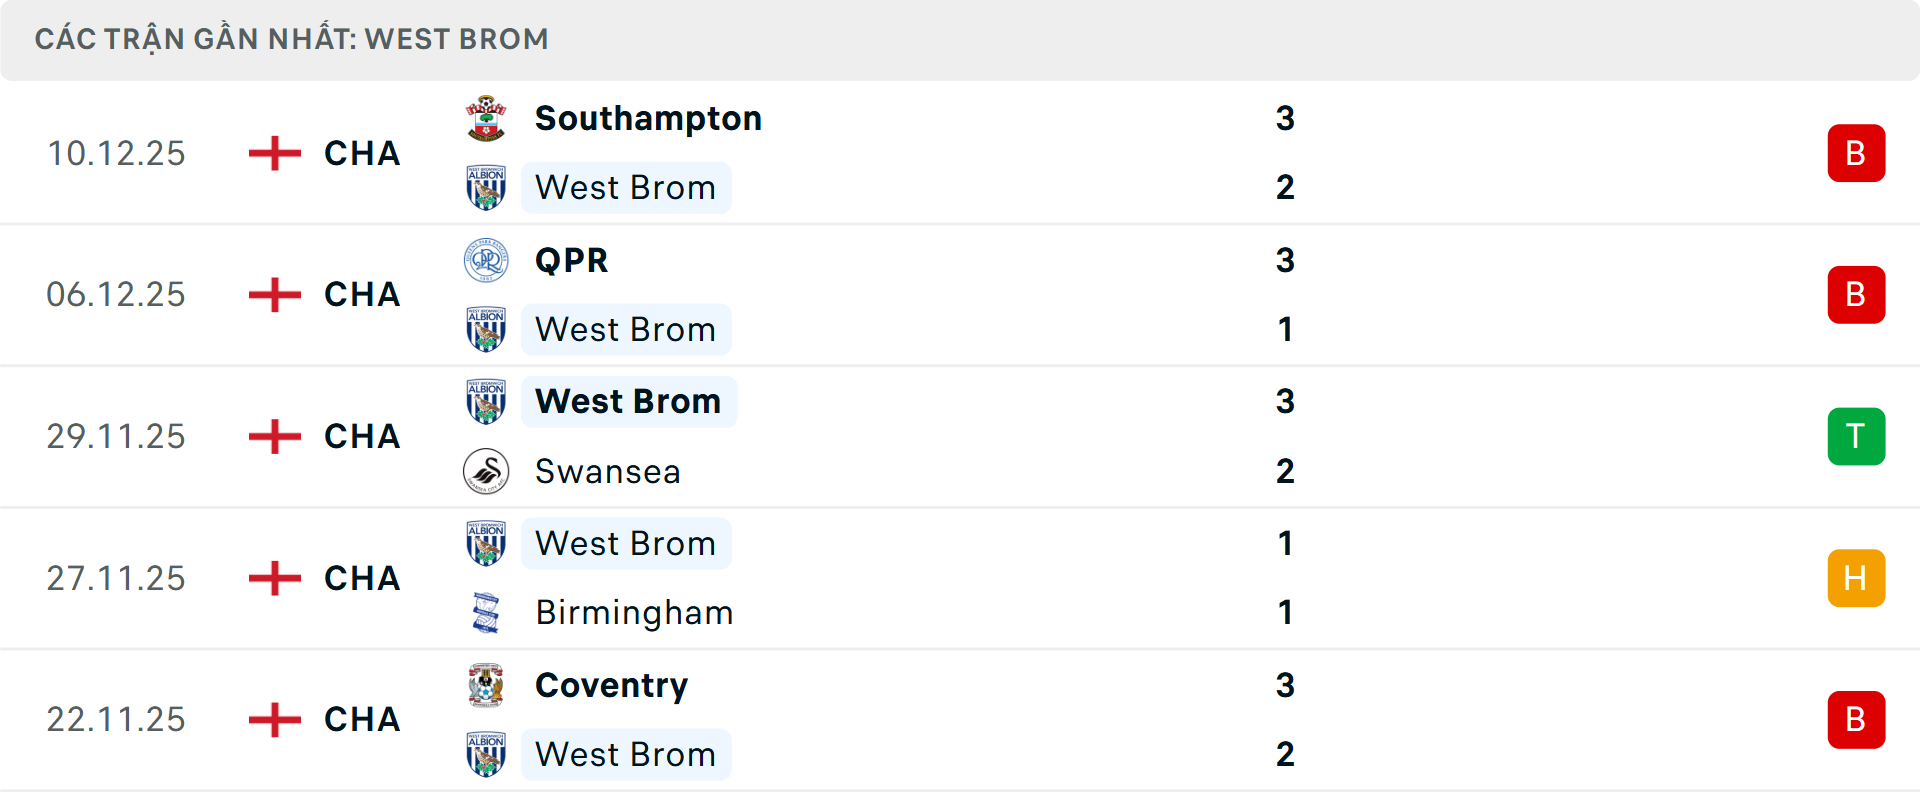Screen dimensions: 1920x792
Task: Click the date 29.11.25
Action: pyautogui.click(x=115, y=436)
